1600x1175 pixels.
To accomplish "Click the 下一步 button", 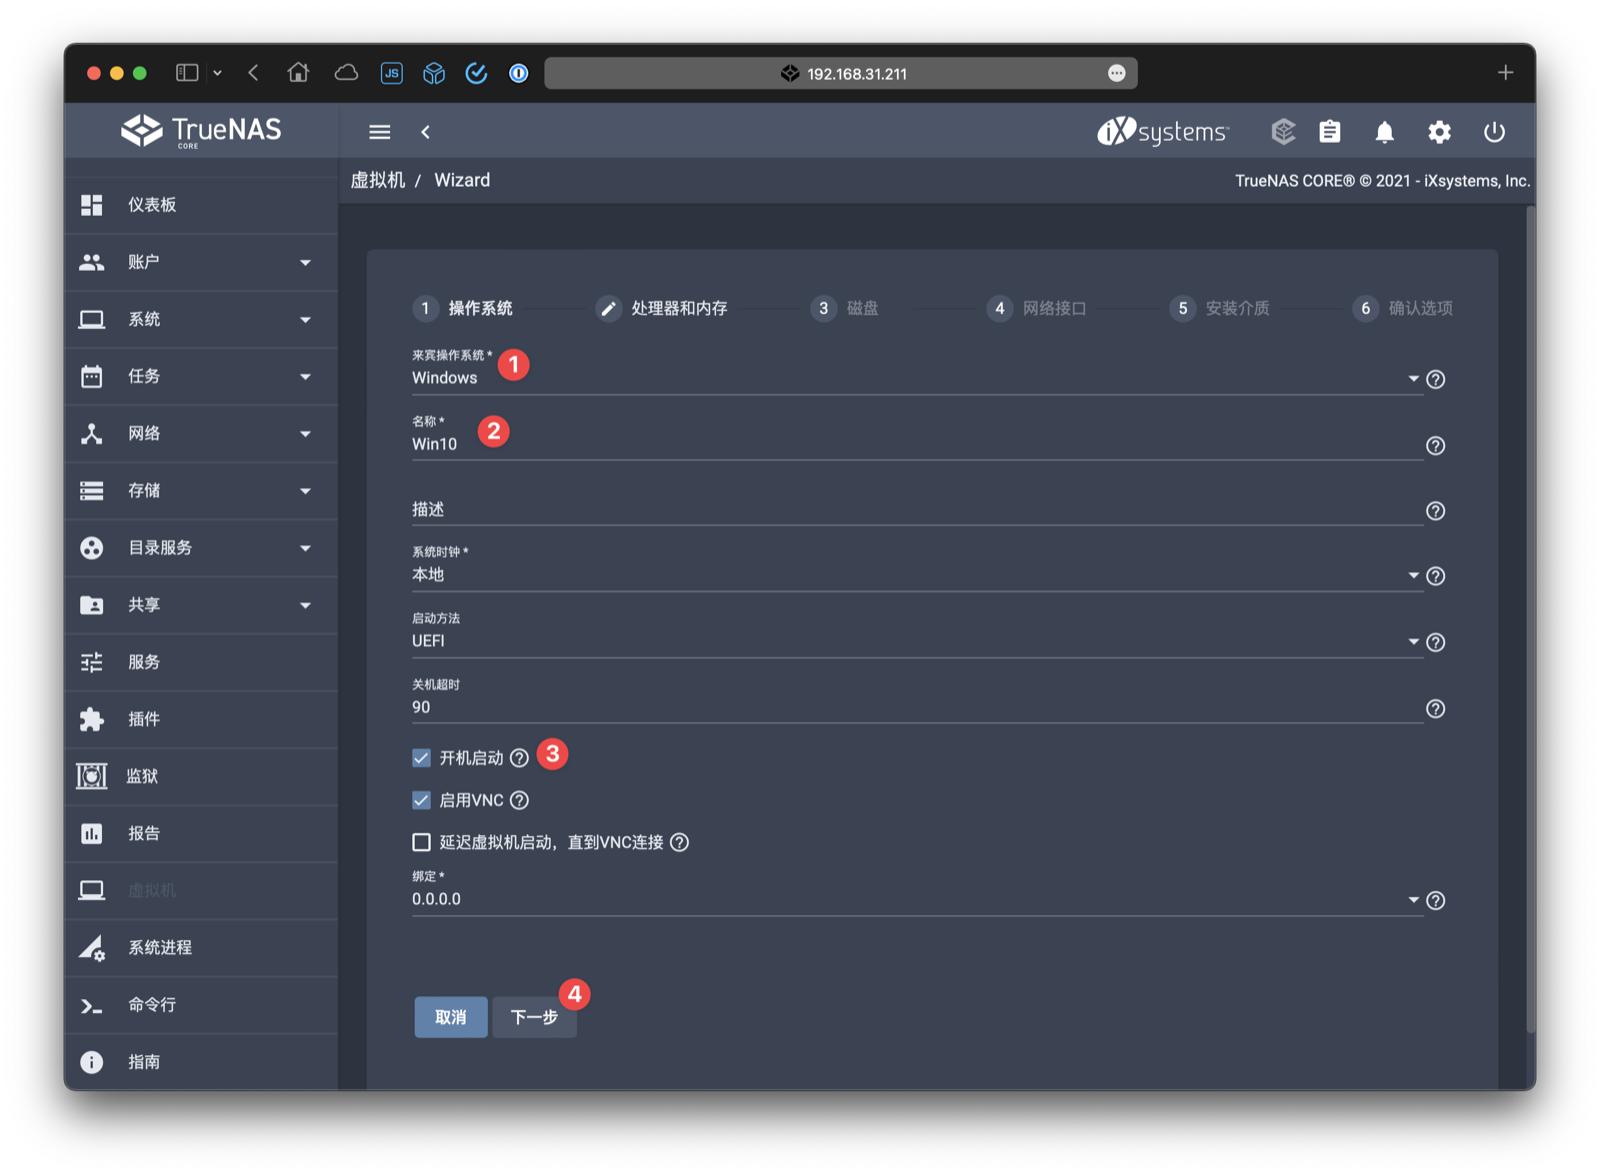I will click(x=534, y=1016).
